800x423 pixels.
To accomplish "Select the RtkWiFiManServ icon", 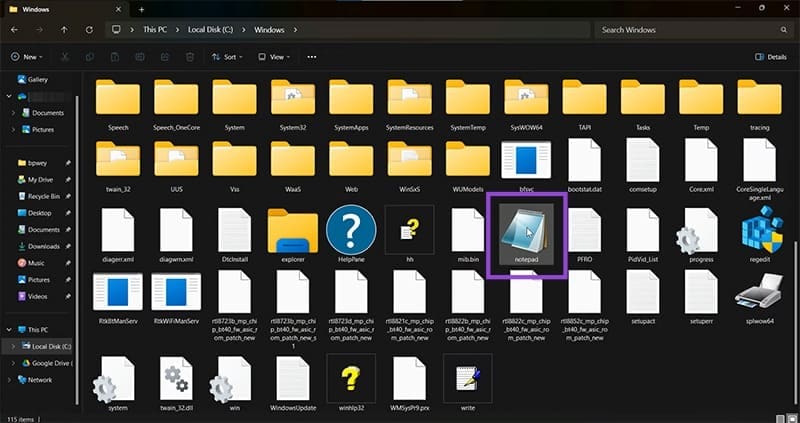I will coord(176,292).
